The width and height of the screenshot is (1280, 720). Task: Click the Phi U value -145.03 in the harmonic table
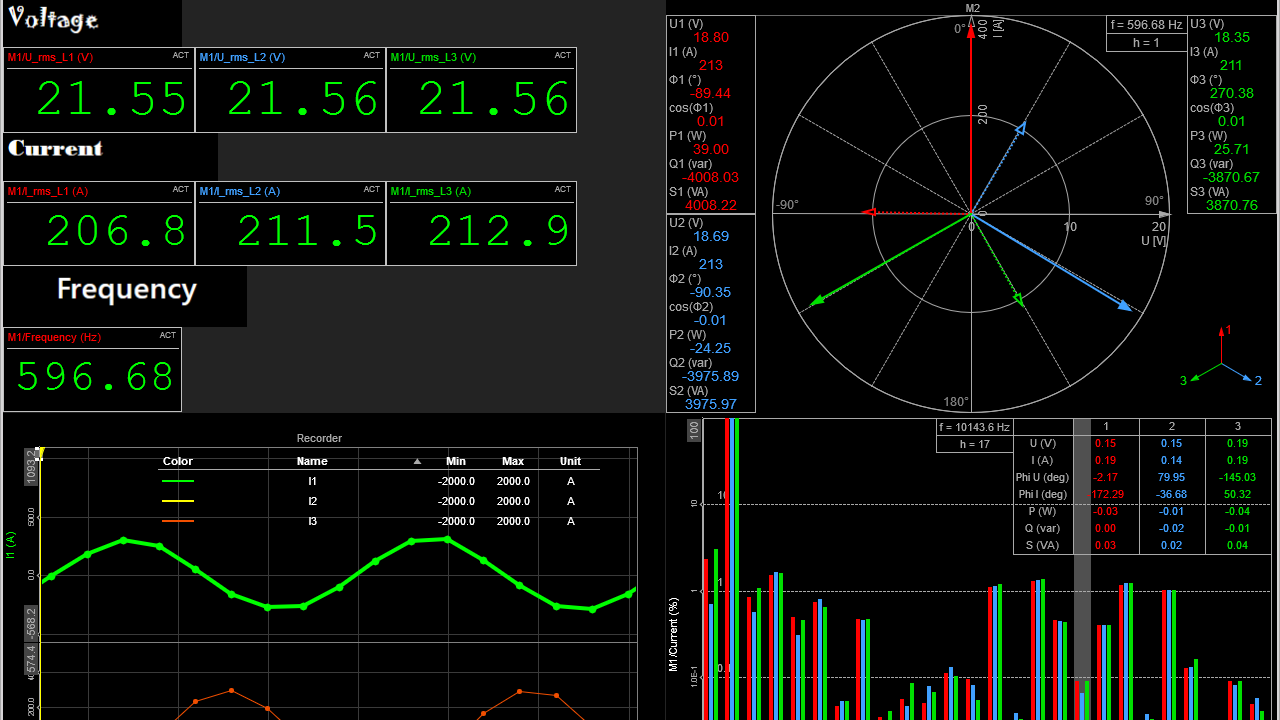[x=1237, y=477]
